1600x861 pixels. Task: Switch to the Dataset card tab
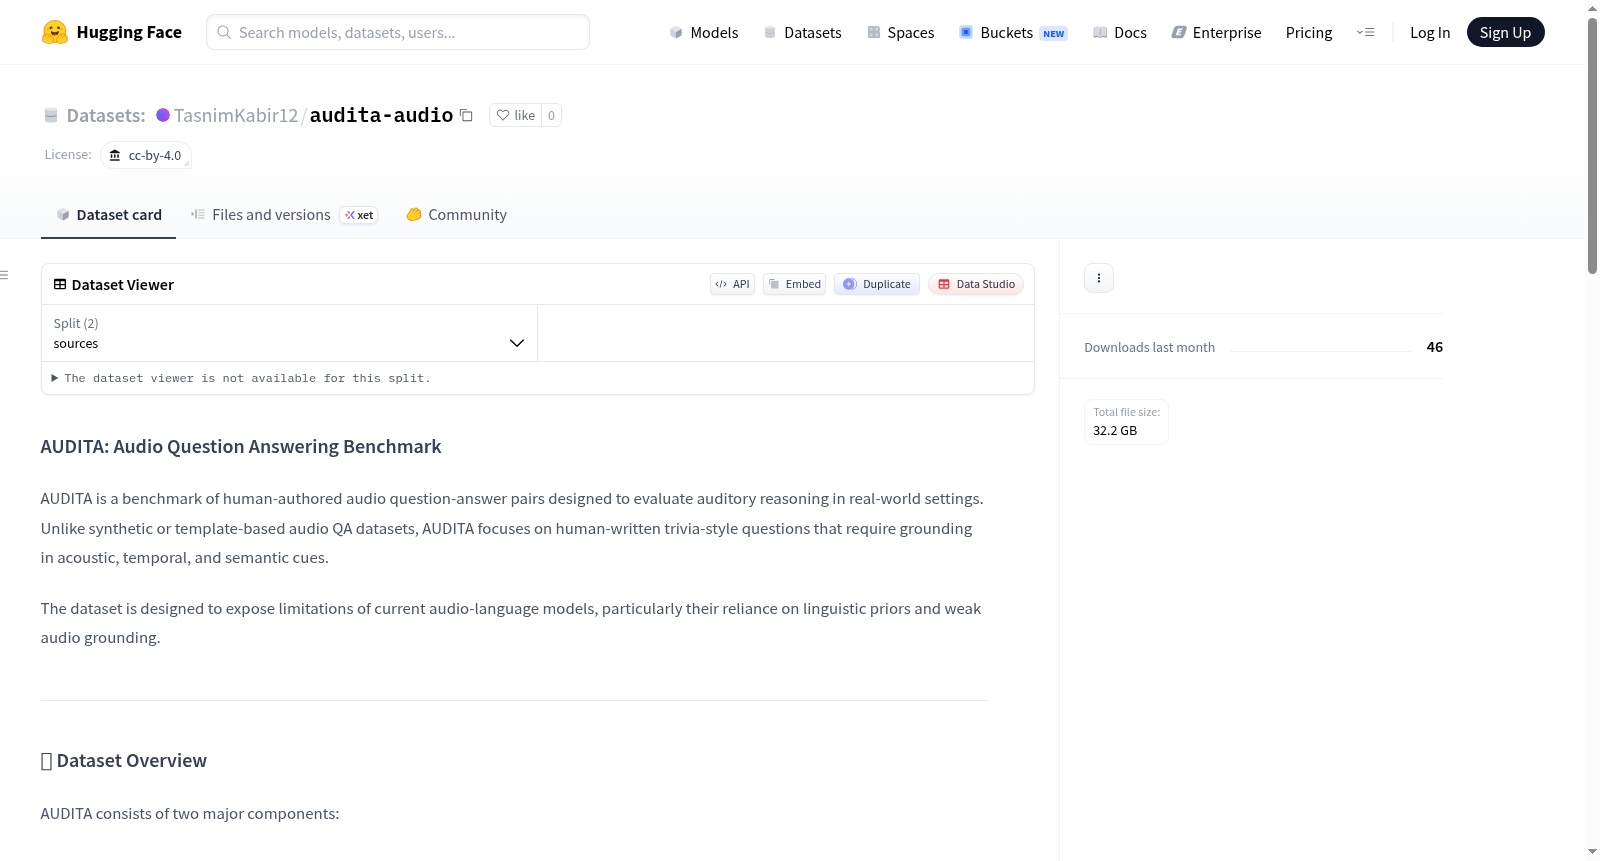tap(109, 215)
